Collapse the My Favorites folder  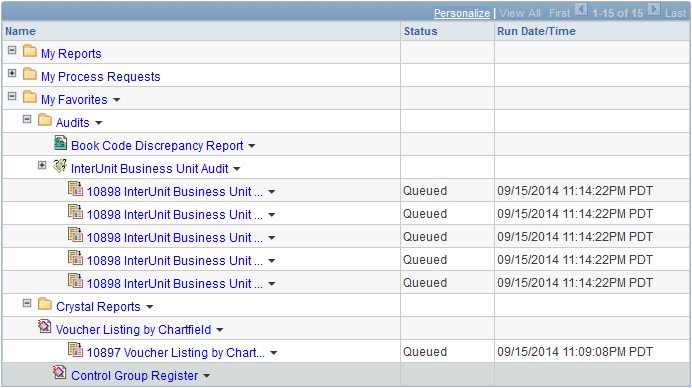[12, 96]
